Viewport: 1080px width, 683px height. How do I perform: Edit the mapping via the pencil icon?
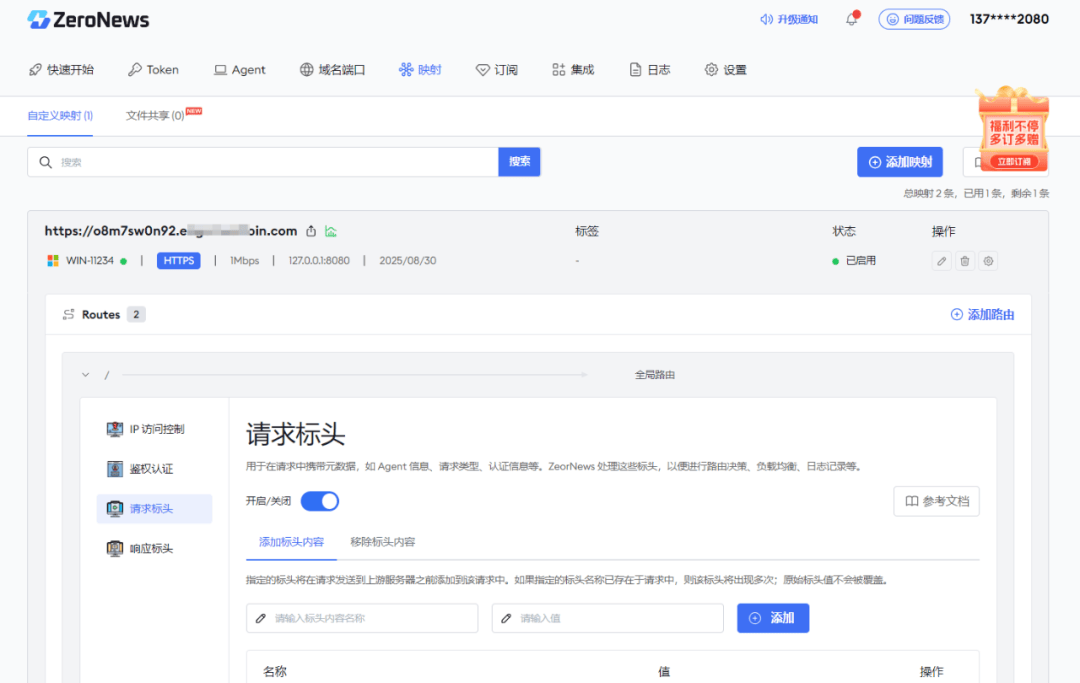click(940, 261)
